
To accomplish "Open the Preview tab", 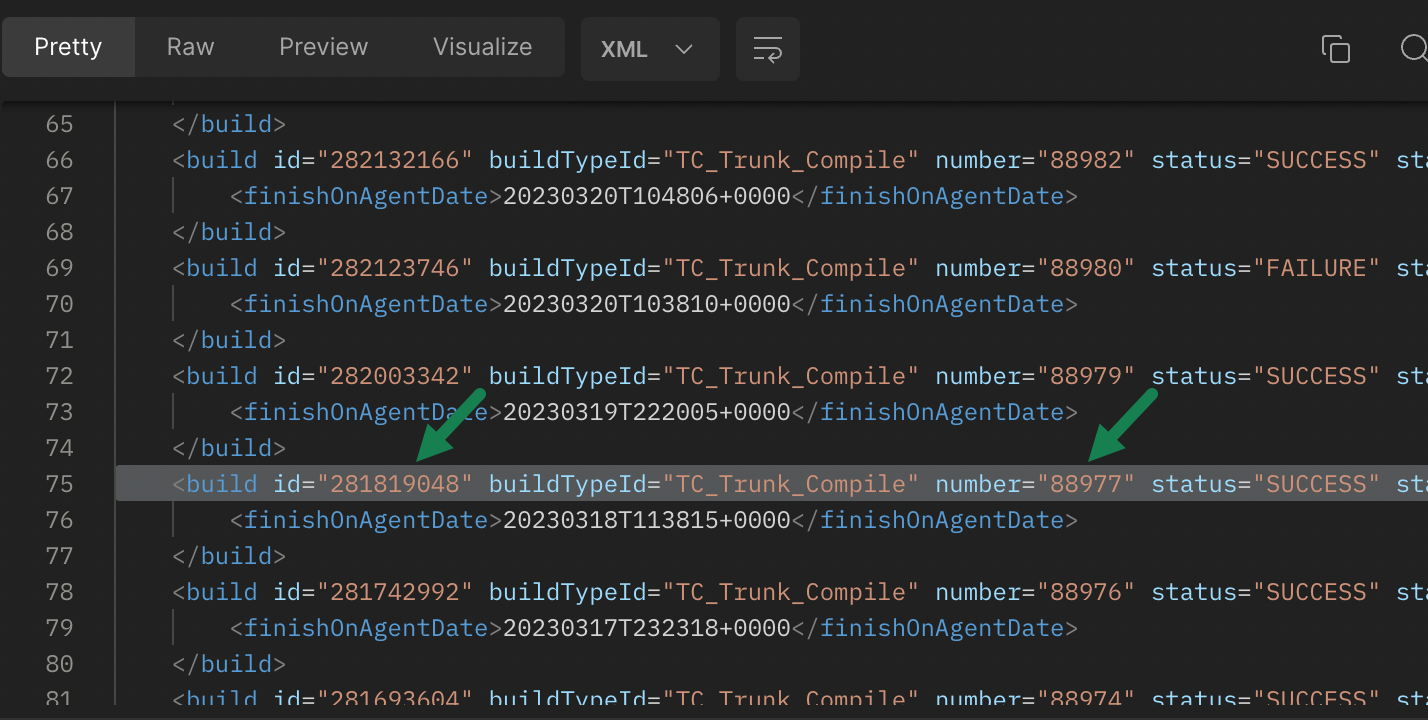I will (323, 46).
